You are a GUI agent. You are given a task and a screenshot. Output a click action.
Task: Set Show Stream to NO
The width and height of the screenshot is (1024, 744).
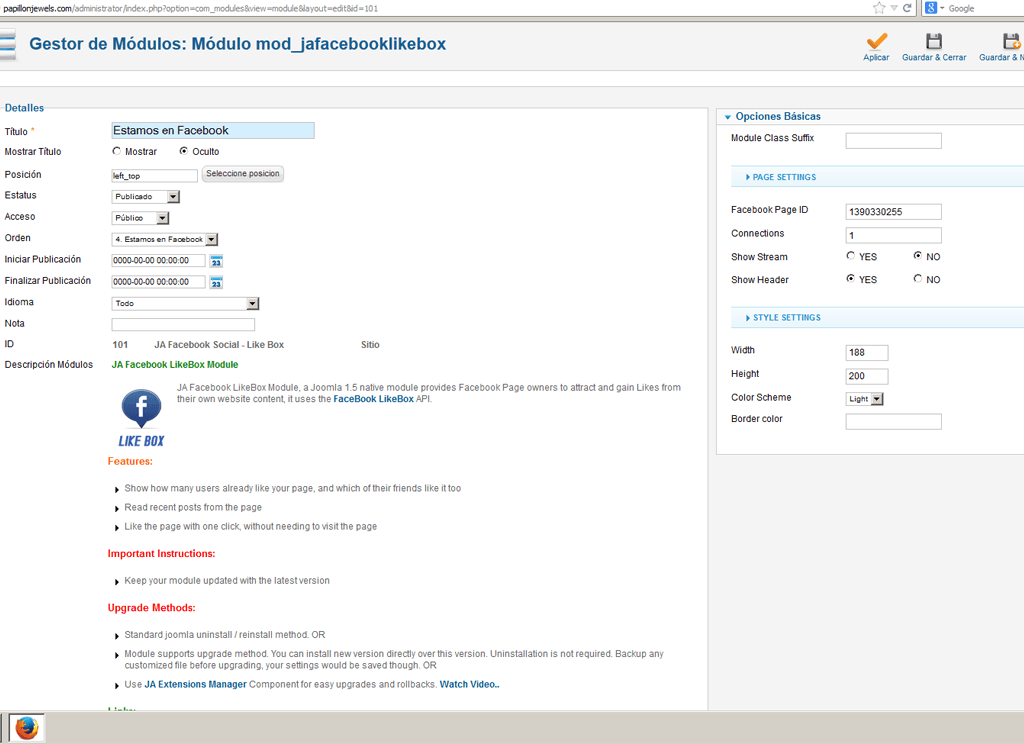918,256
